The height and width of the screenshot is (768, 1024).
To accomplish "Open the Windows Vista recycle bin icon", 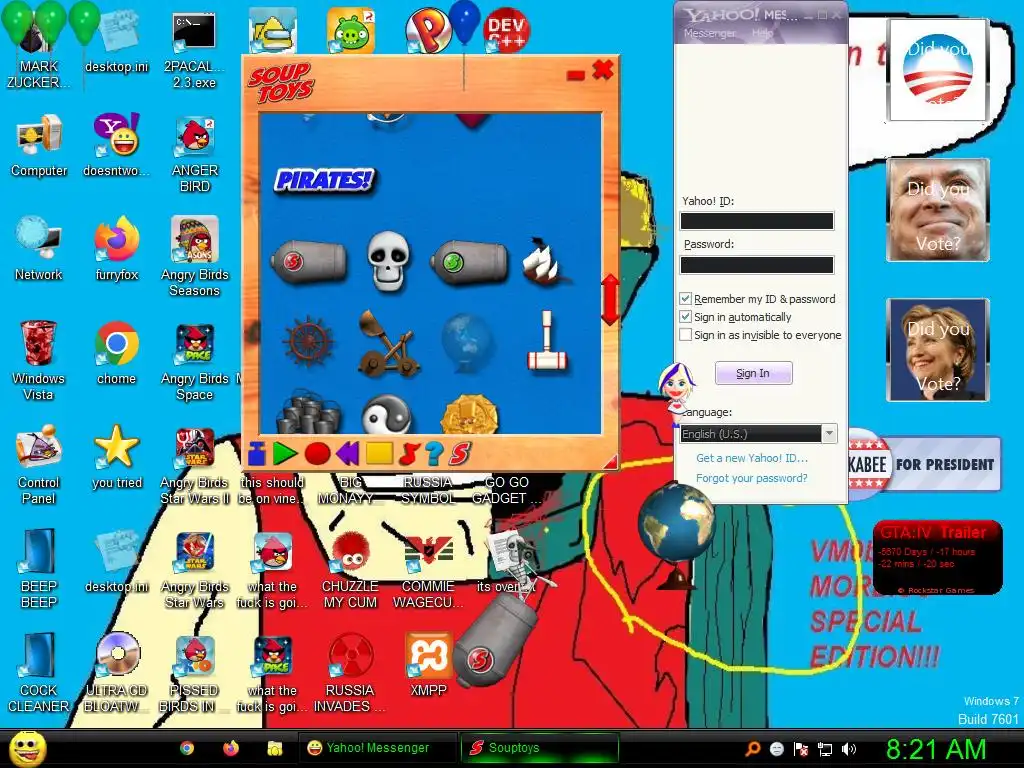I will click(39, 360).
